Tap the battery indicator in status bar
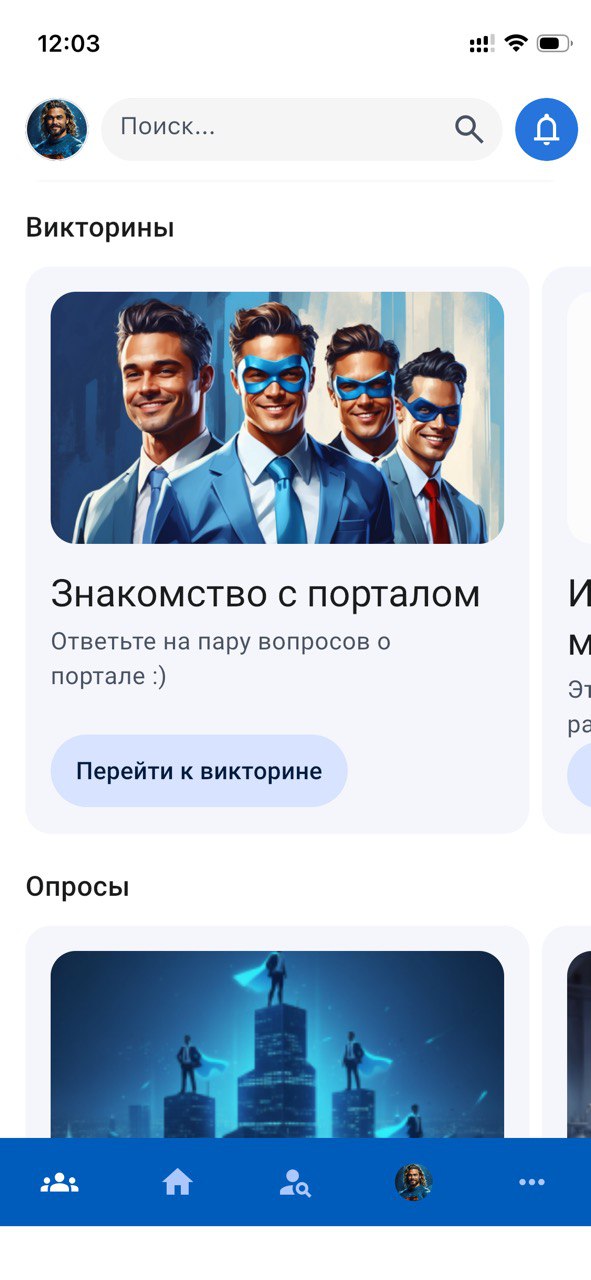591x1280 pixels. (554, 43)
